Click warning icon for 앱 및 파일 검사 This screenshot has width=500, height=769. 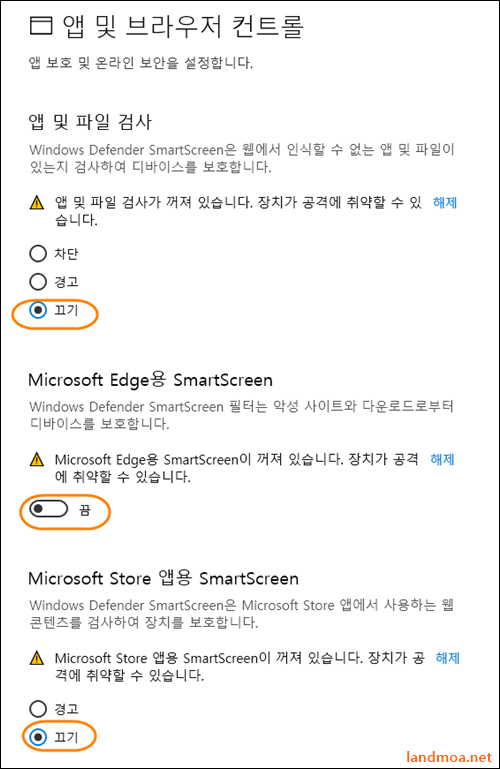click(37, 203)
